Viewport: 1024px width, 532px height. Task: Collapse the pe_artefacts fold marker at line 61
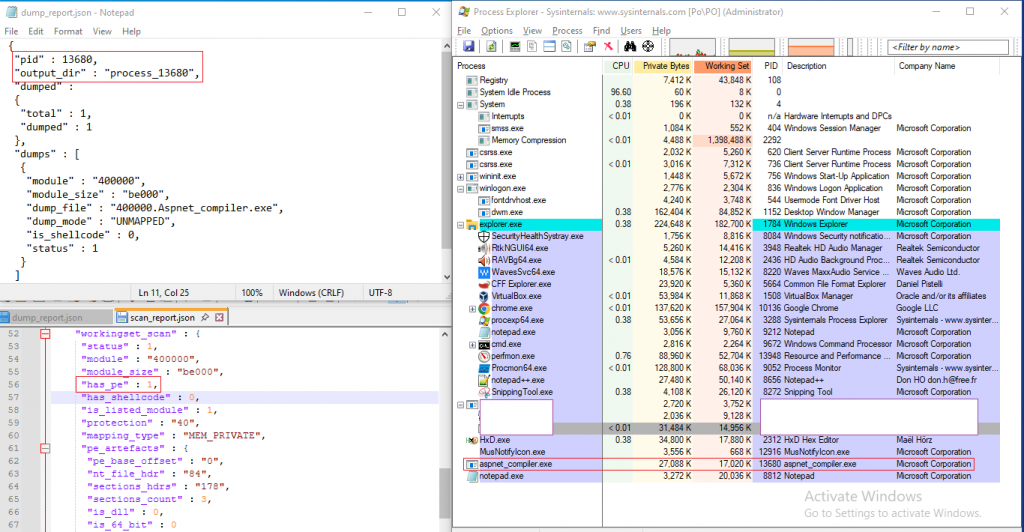[45, 450]
